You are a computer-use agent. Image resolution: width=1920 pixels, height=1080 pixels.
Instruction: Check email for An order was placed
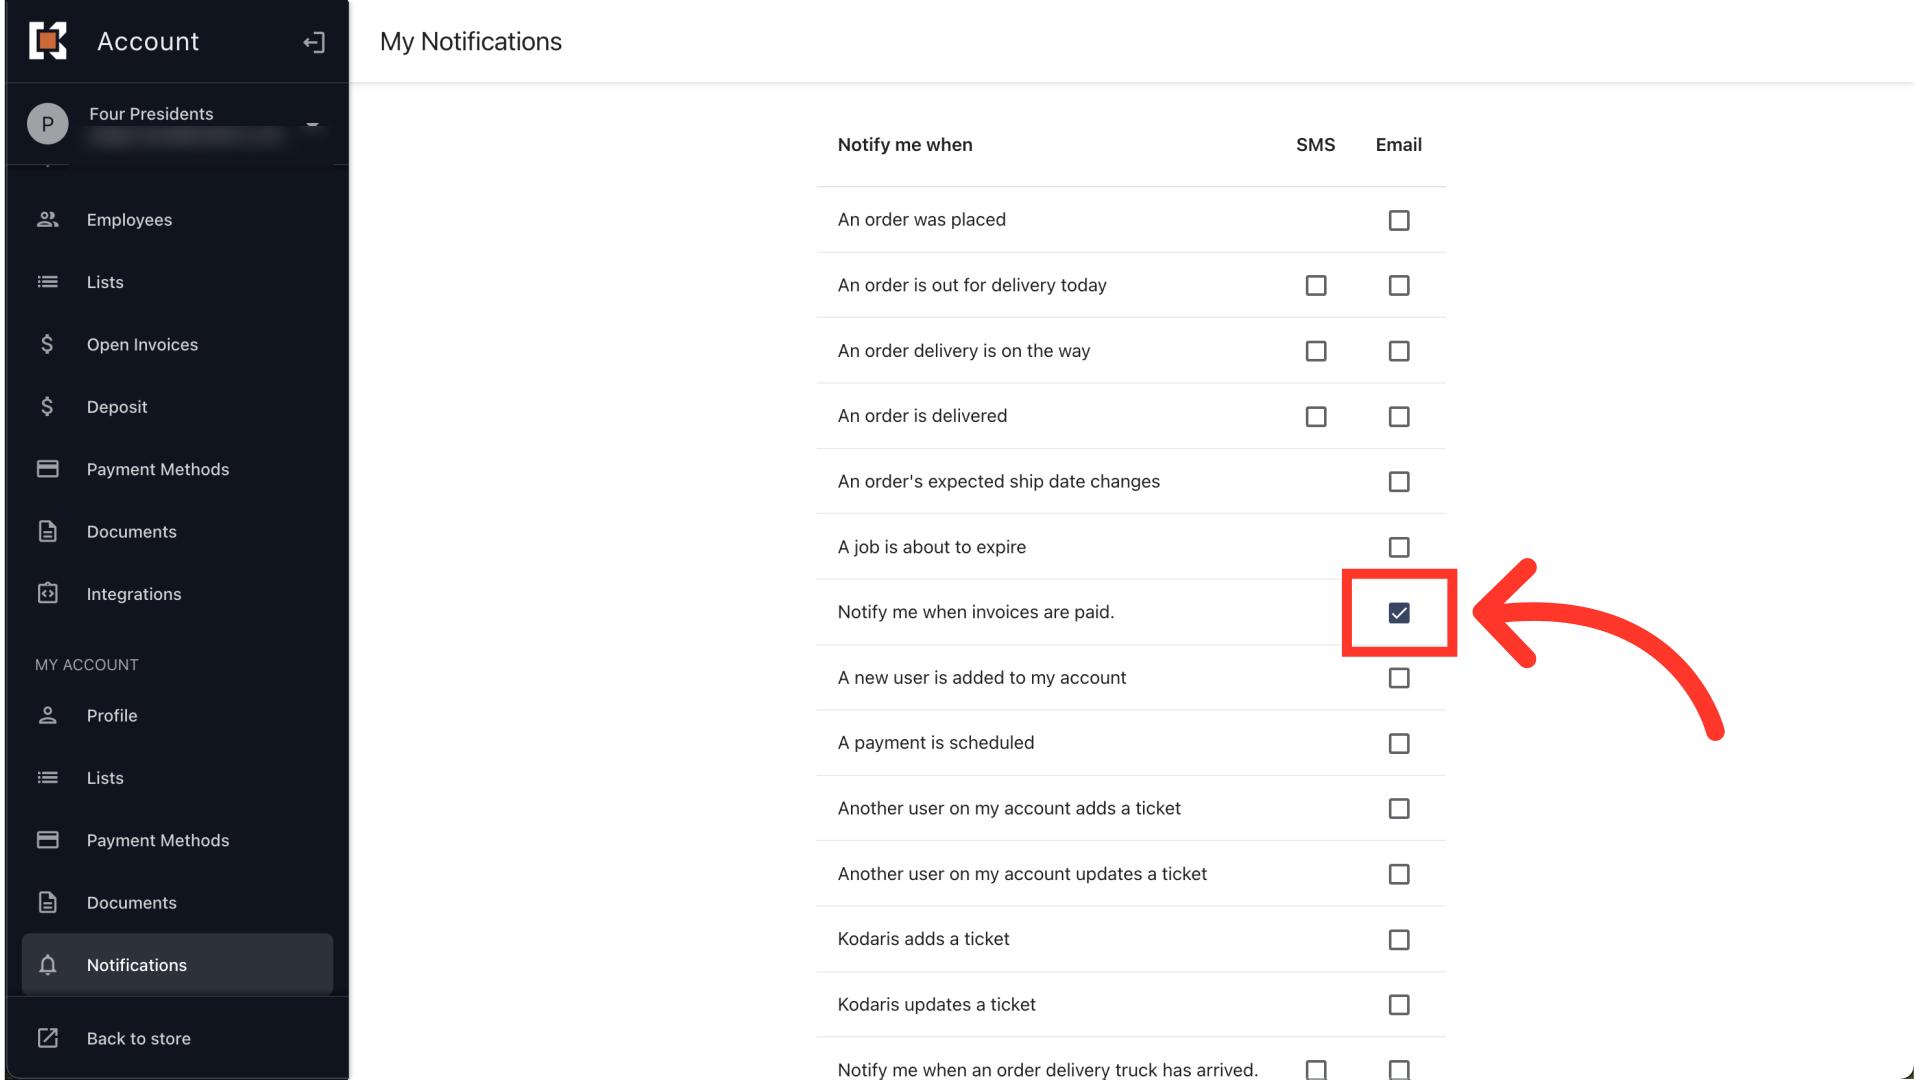tap(1398, 220)
